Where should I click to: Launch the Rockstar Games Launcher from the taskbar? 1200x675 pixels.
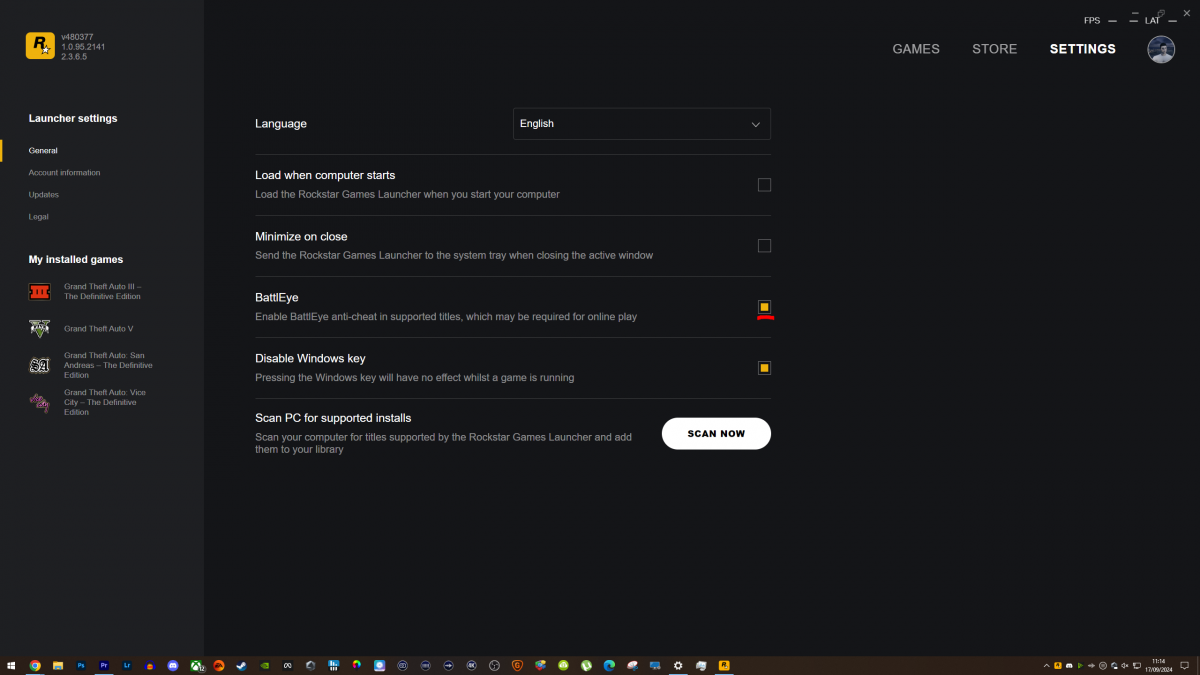coord(724,665)
